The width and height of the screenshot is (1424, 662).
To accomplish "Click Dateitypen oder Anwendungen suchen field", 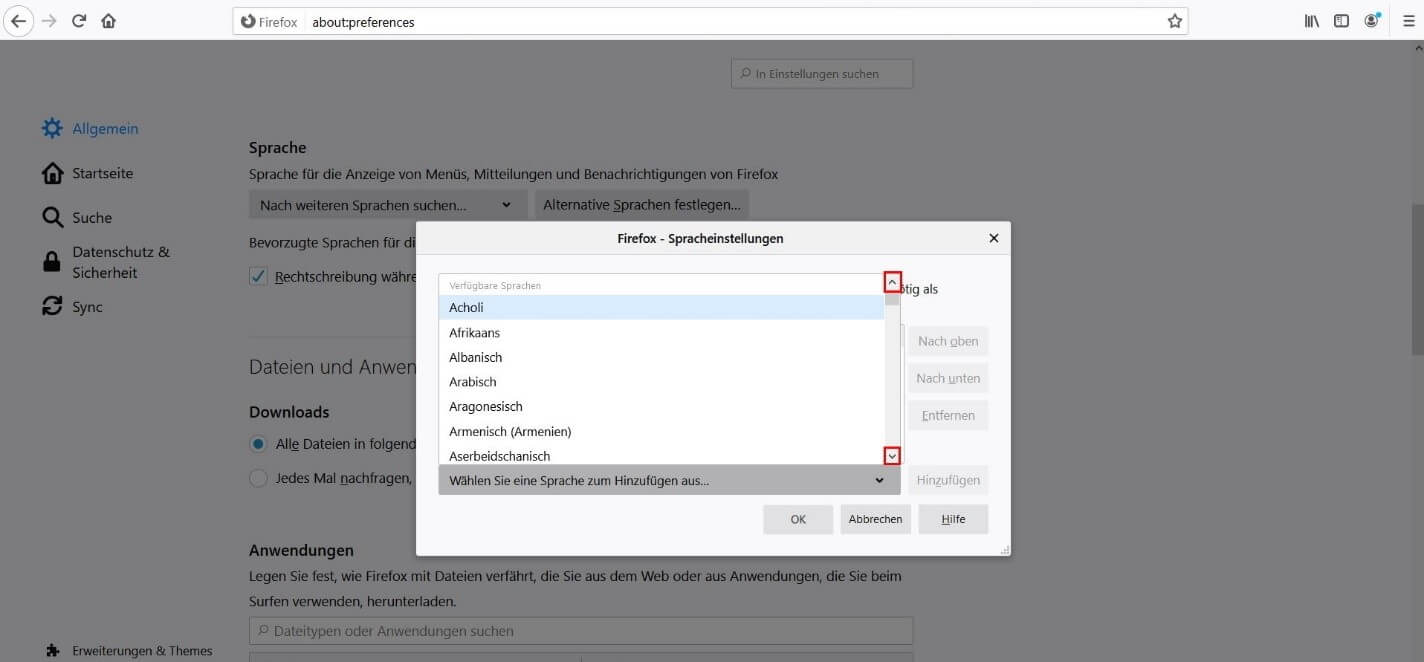I will [581, 631].
